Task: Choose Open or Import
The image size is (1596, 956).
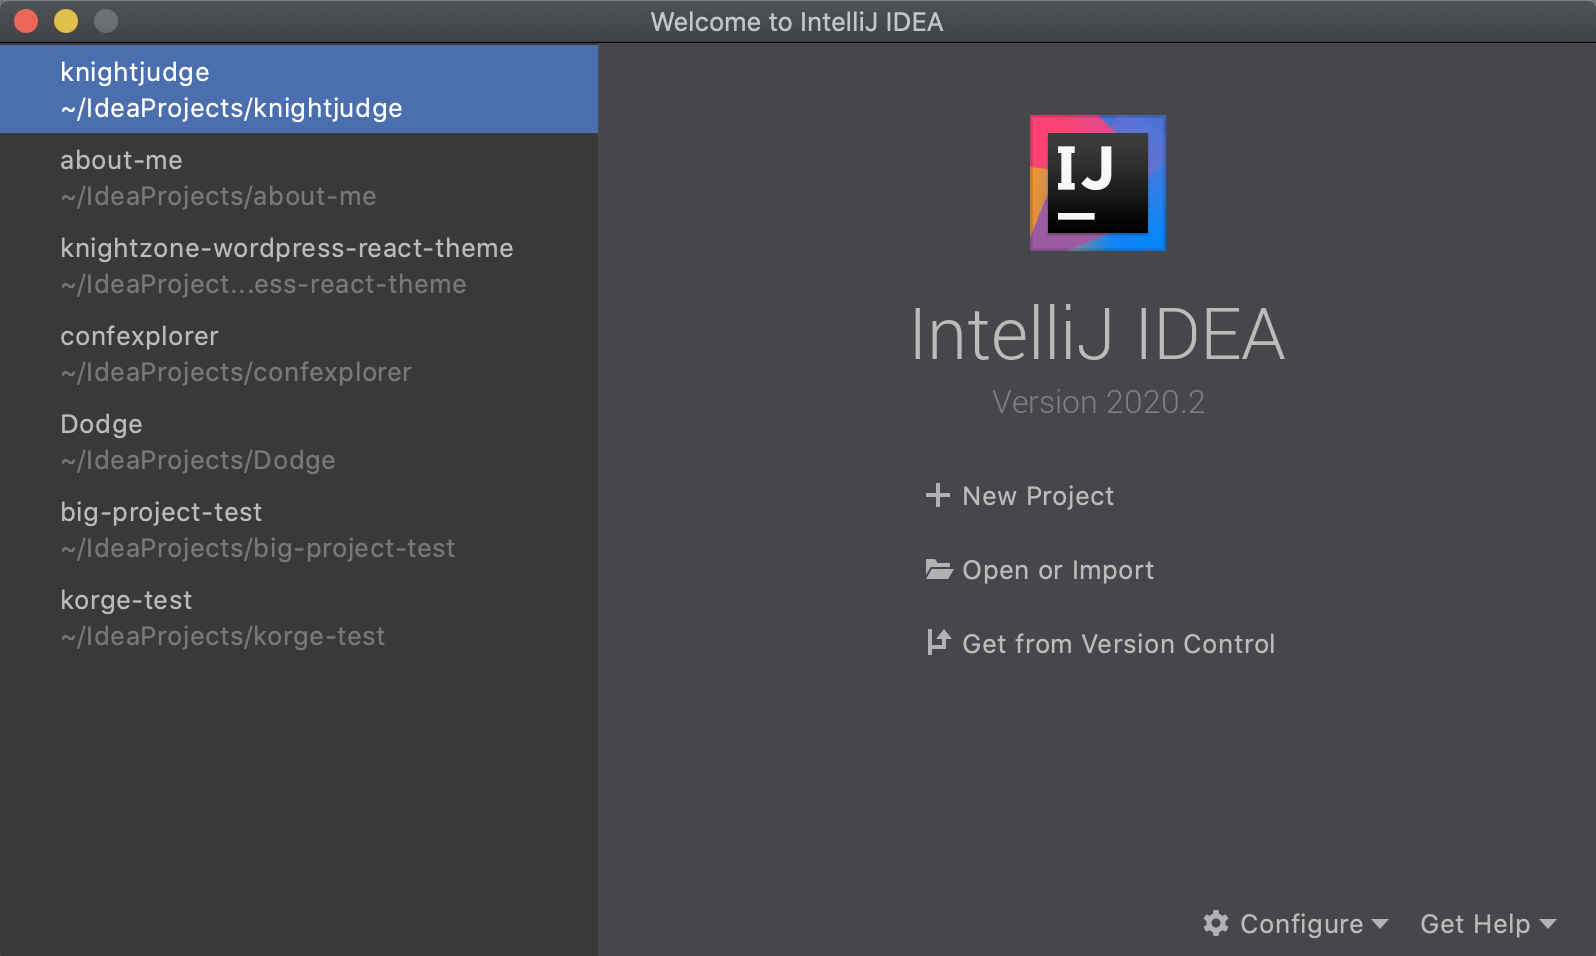Action: [x=1040, y=570]
